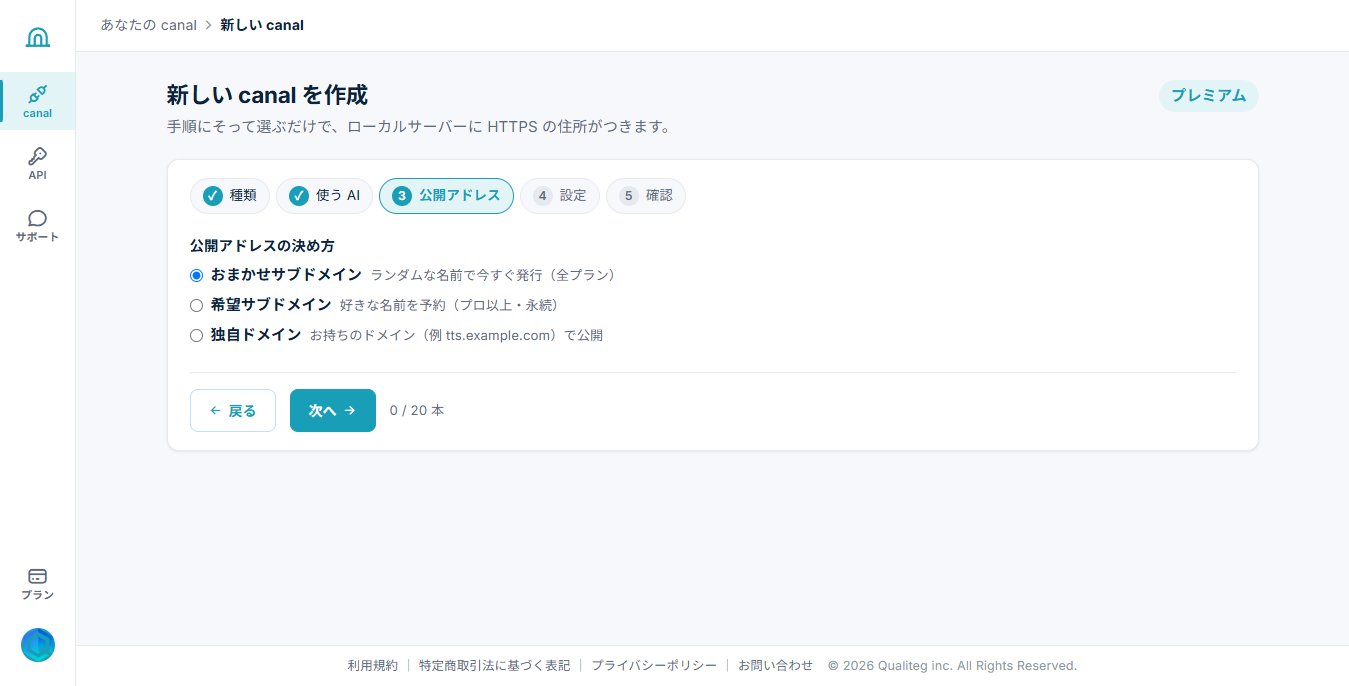Proceed with the 次へ button
This screenshot has height=686, width=1349.
pyautogui.click(x=333, y=410)
